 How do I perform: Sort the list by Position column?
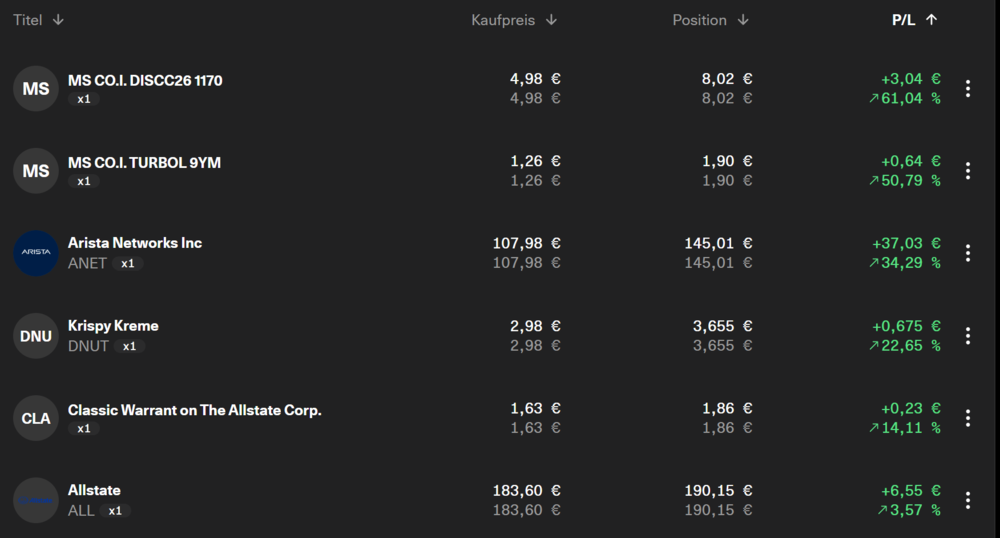click(x=710, y=20)
